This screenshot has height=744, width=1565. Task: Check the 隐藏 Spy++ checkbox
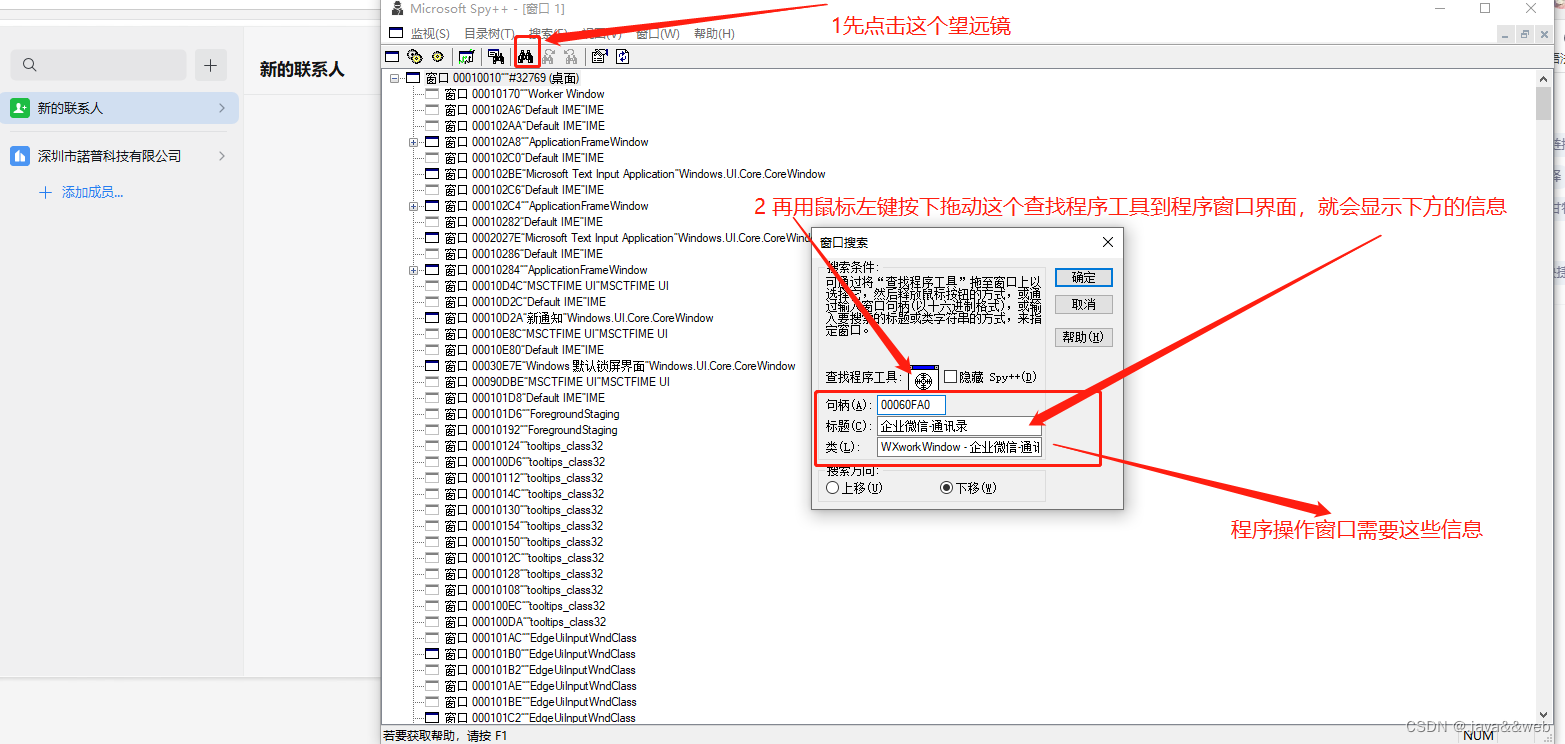pos(950,377)
